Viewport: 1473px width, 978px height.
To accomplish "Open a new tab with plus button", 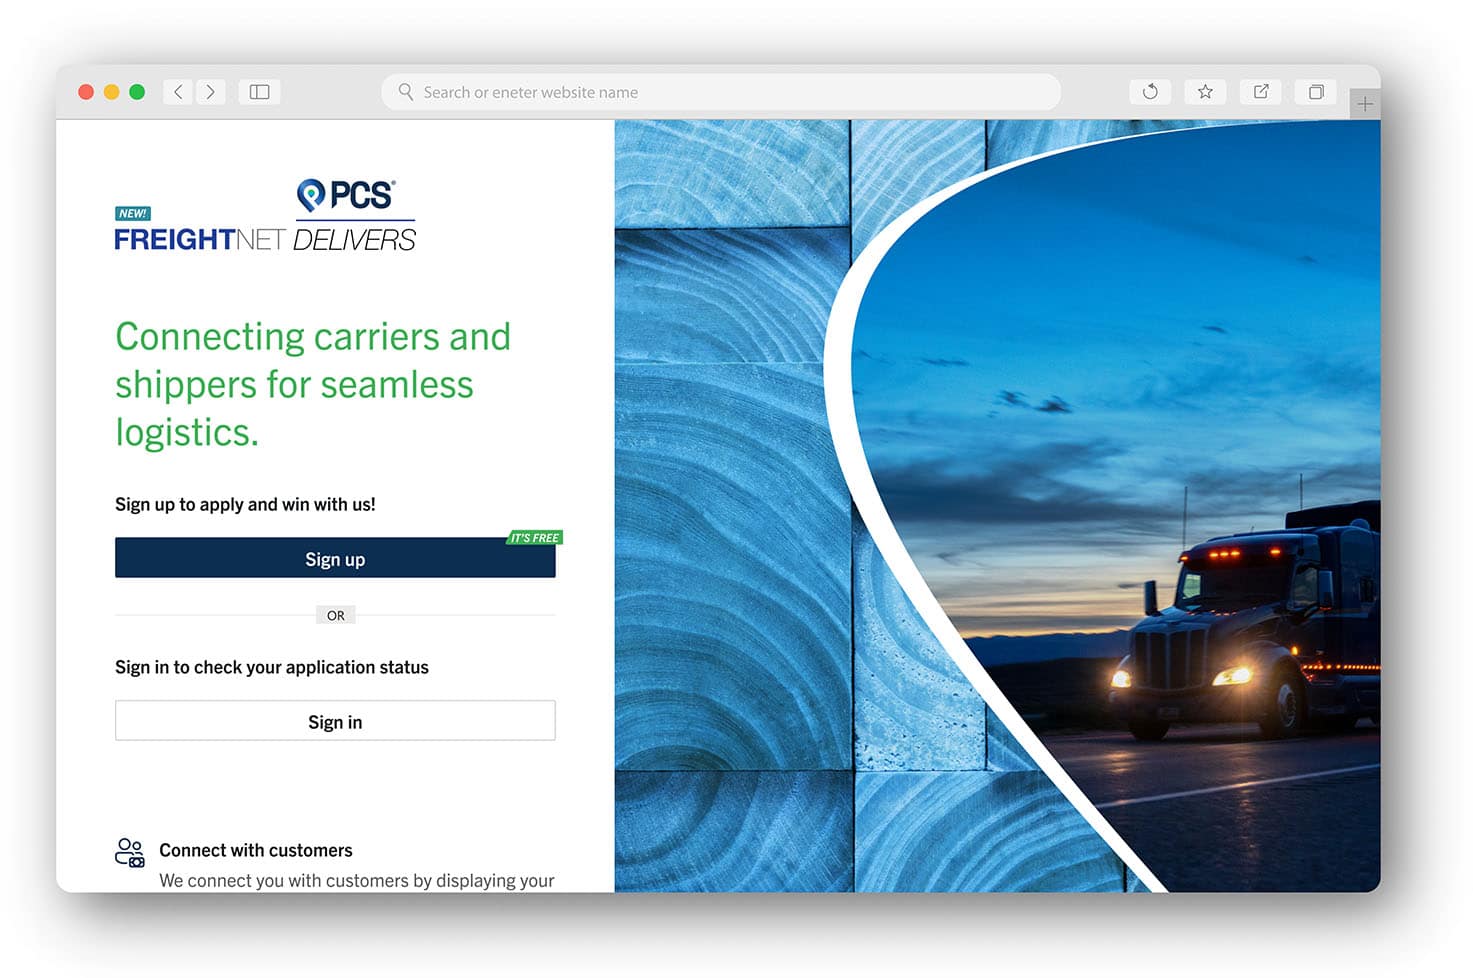I will [x=1365, y=104].
